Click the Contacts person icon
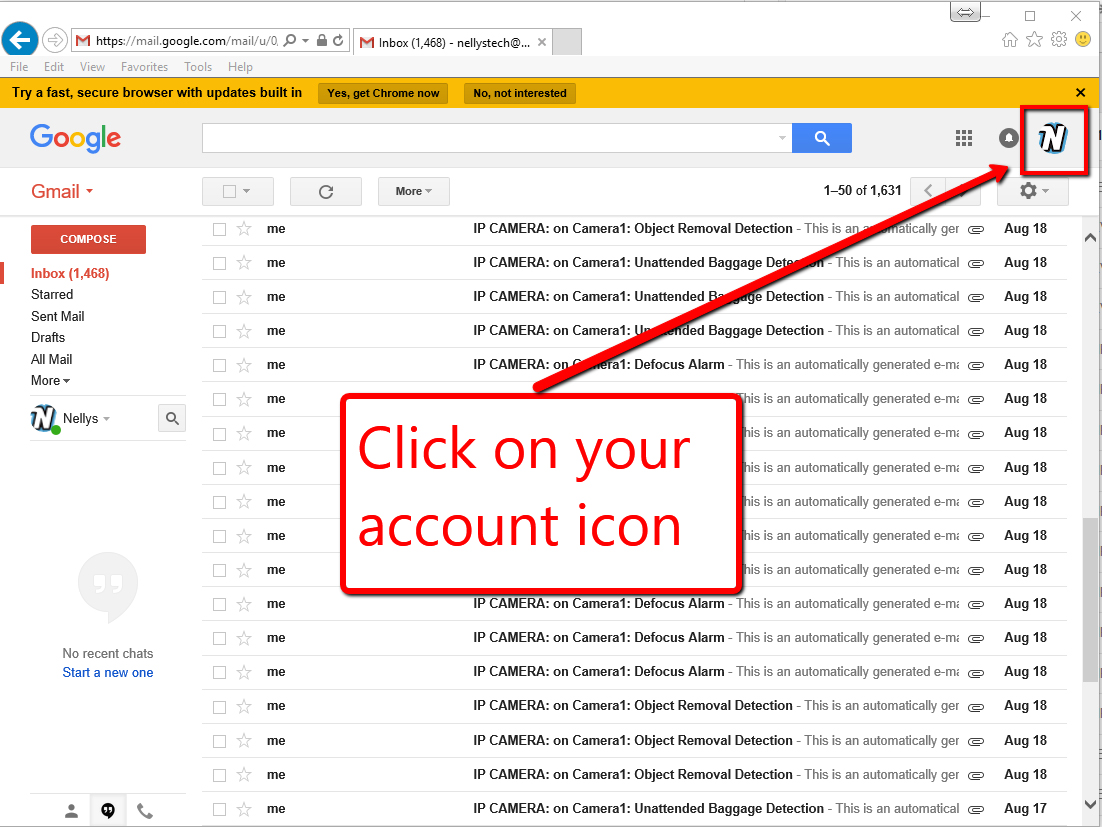The height and width of the screenshot is (827, 1102). point(71,810)
